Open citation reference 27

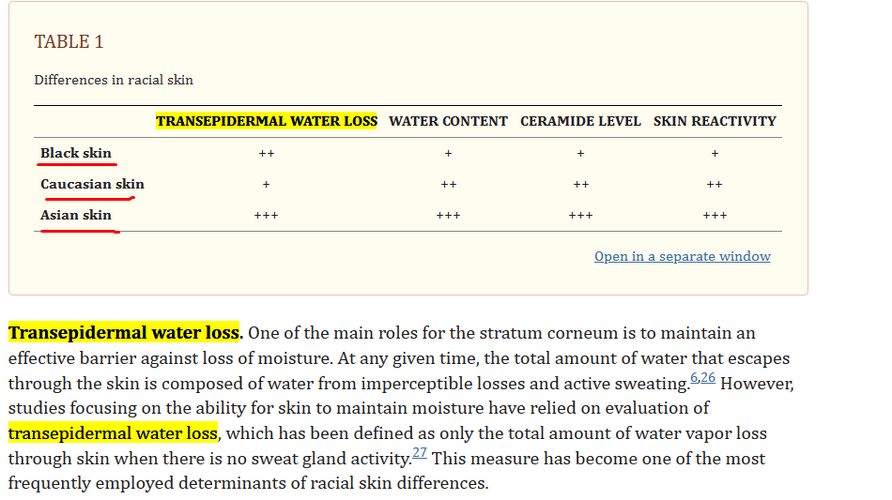pos(419,453)
